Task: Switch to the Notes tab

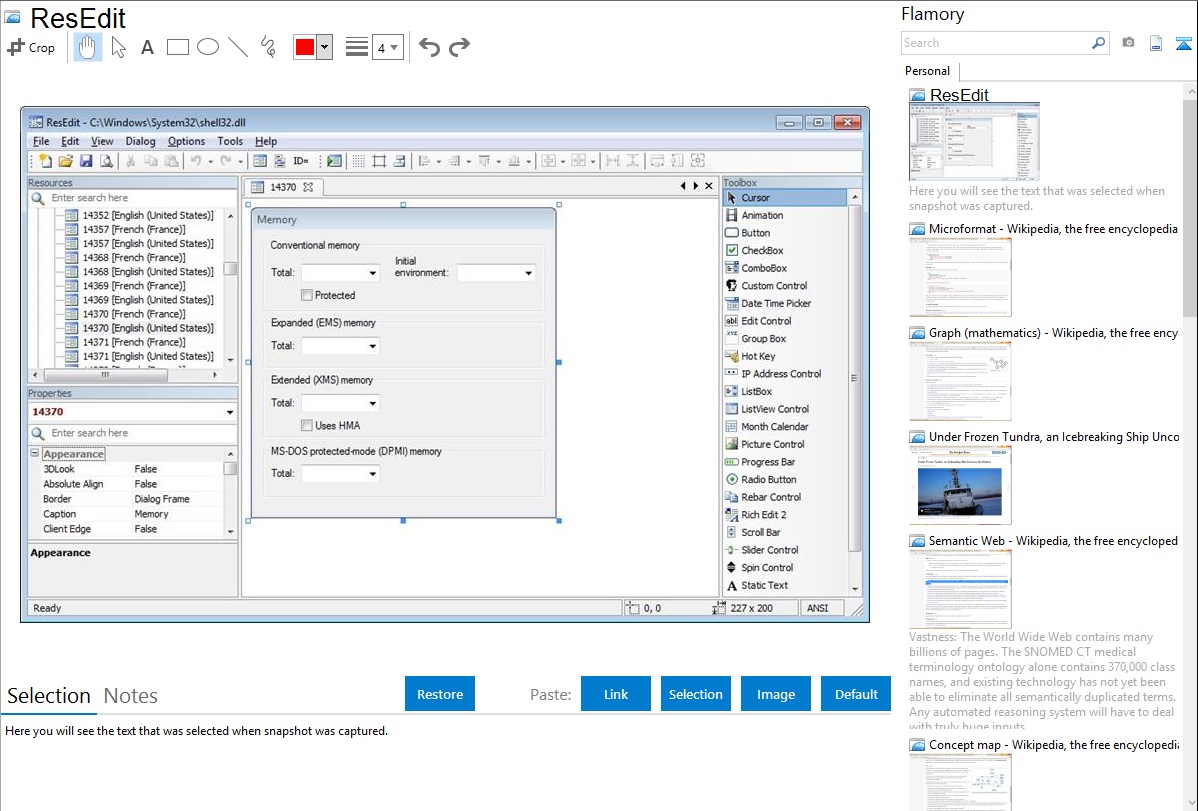Action: click(x=130, y=696)
